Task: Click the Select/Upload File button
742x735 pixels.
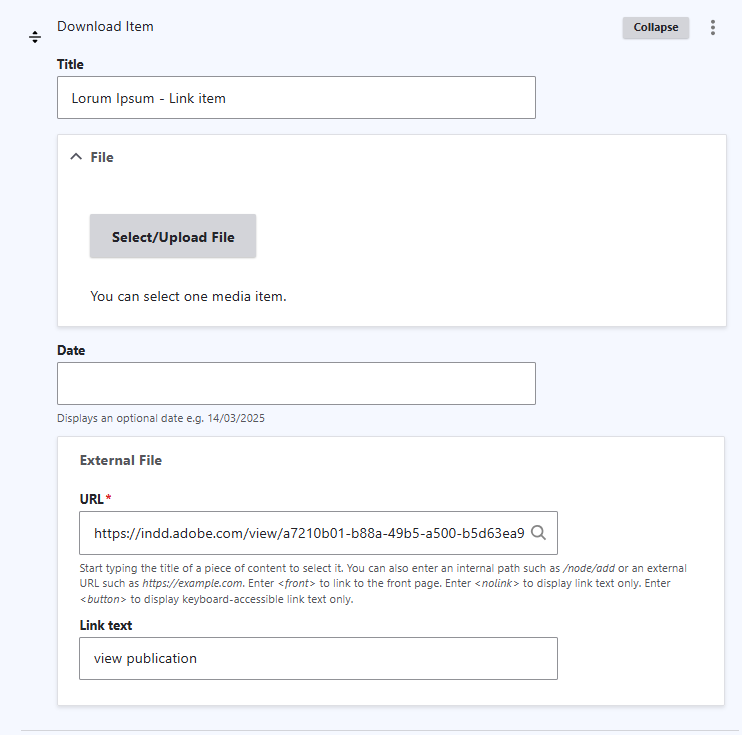Action: pyautogui.click(x=173, y=236)
